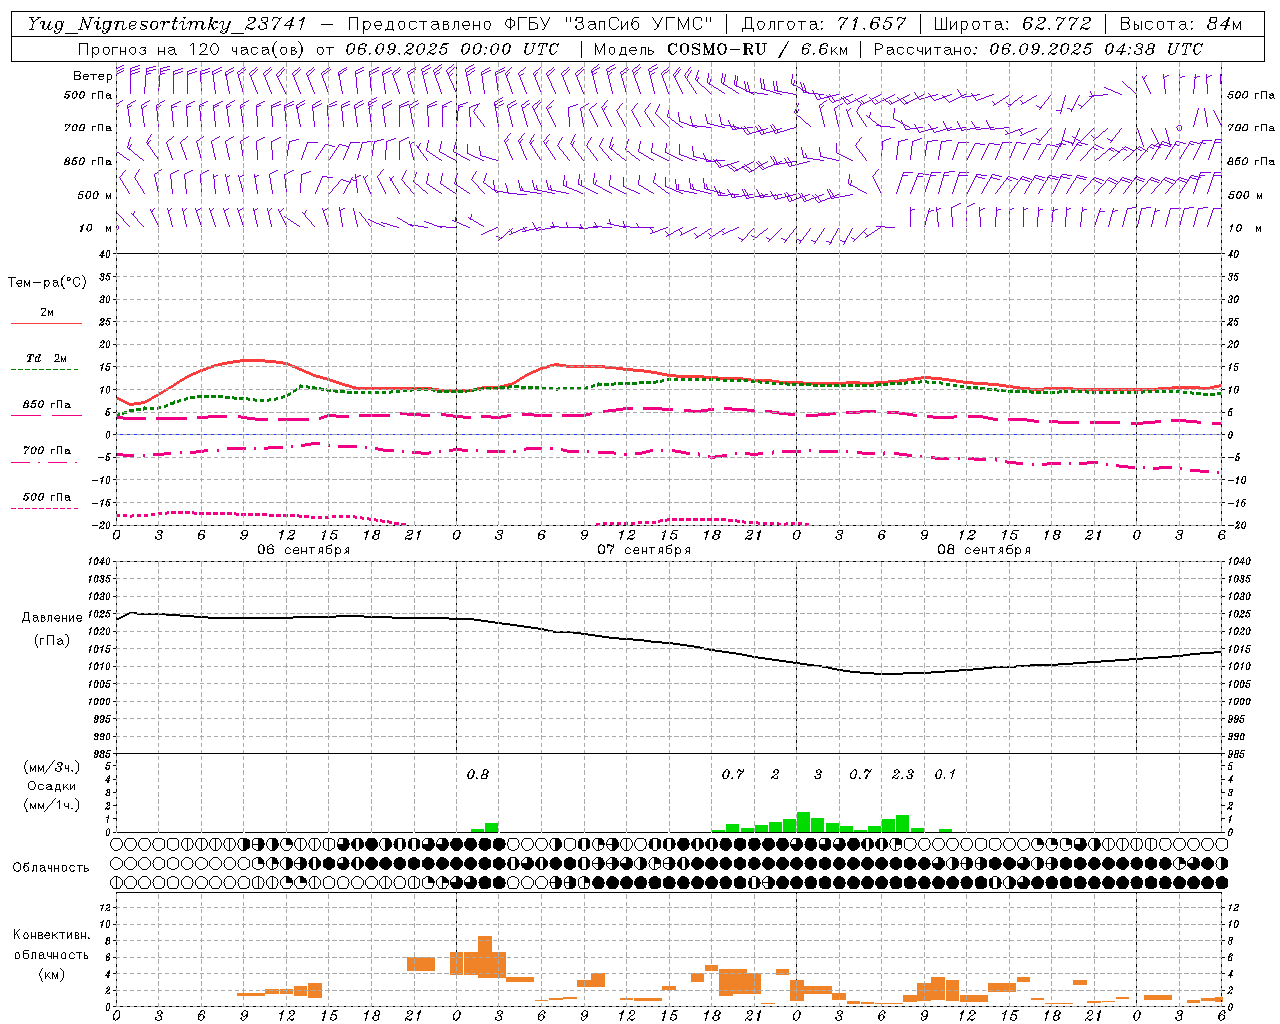Click the '(мм/1ч.)' precipitation unit label
The image size is (1280, 1024).
tap(52, 805)
